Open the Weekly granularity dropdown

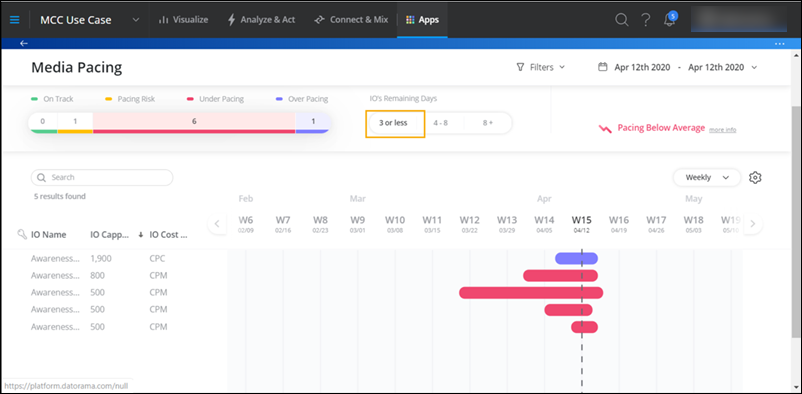click(x=706, y=178)
